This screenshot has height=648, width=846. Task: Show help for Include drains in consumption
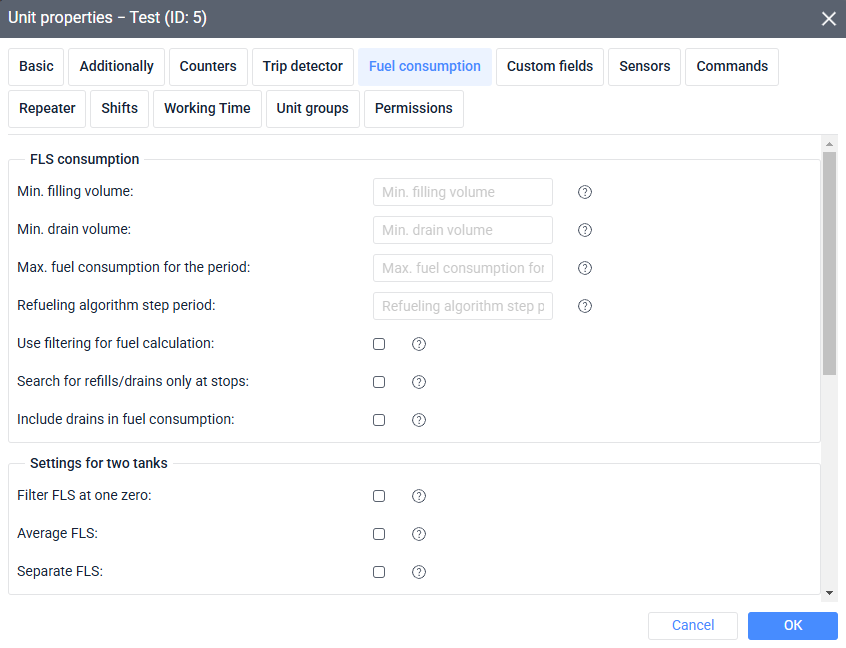419,420
